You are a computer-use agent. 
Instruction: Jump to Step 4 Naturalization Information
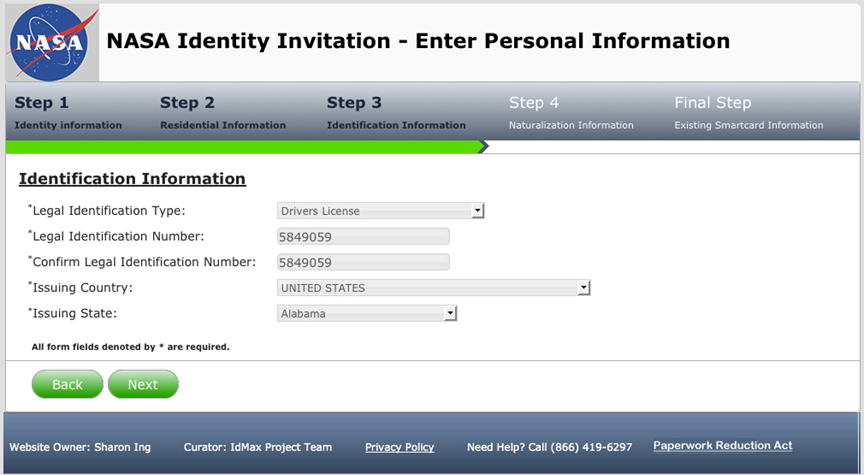click(570, 113)
